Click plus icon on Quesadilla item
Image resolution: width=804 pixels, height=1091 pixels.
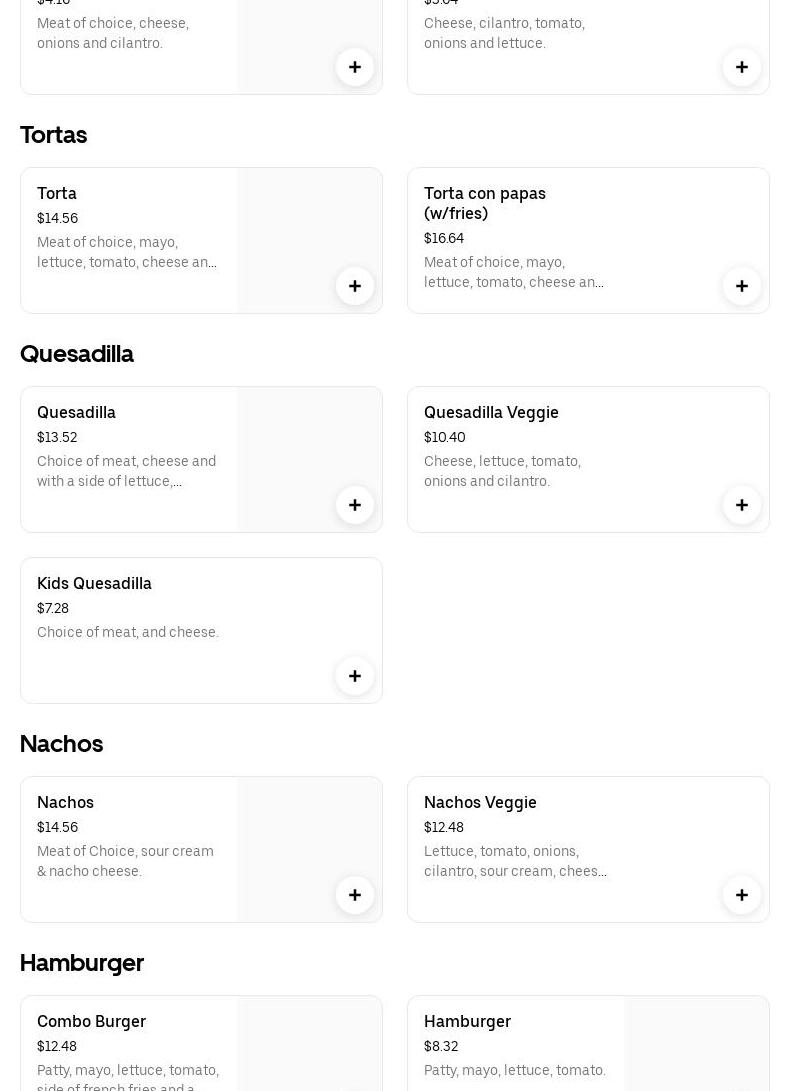point(355,505)
